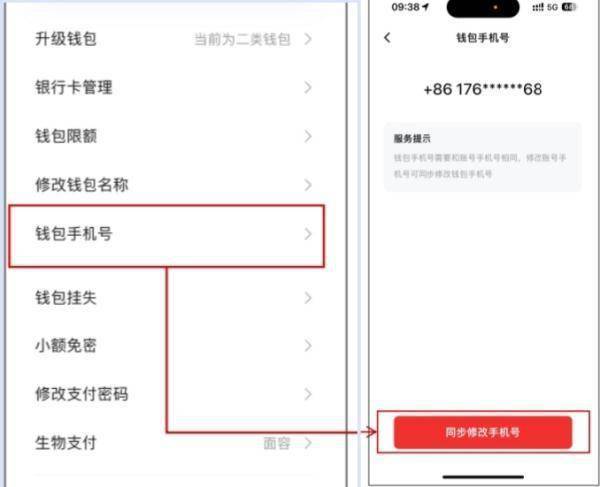Expand 银行卡管理 chevron arrow
600x487 pixels.
point(308,88)
